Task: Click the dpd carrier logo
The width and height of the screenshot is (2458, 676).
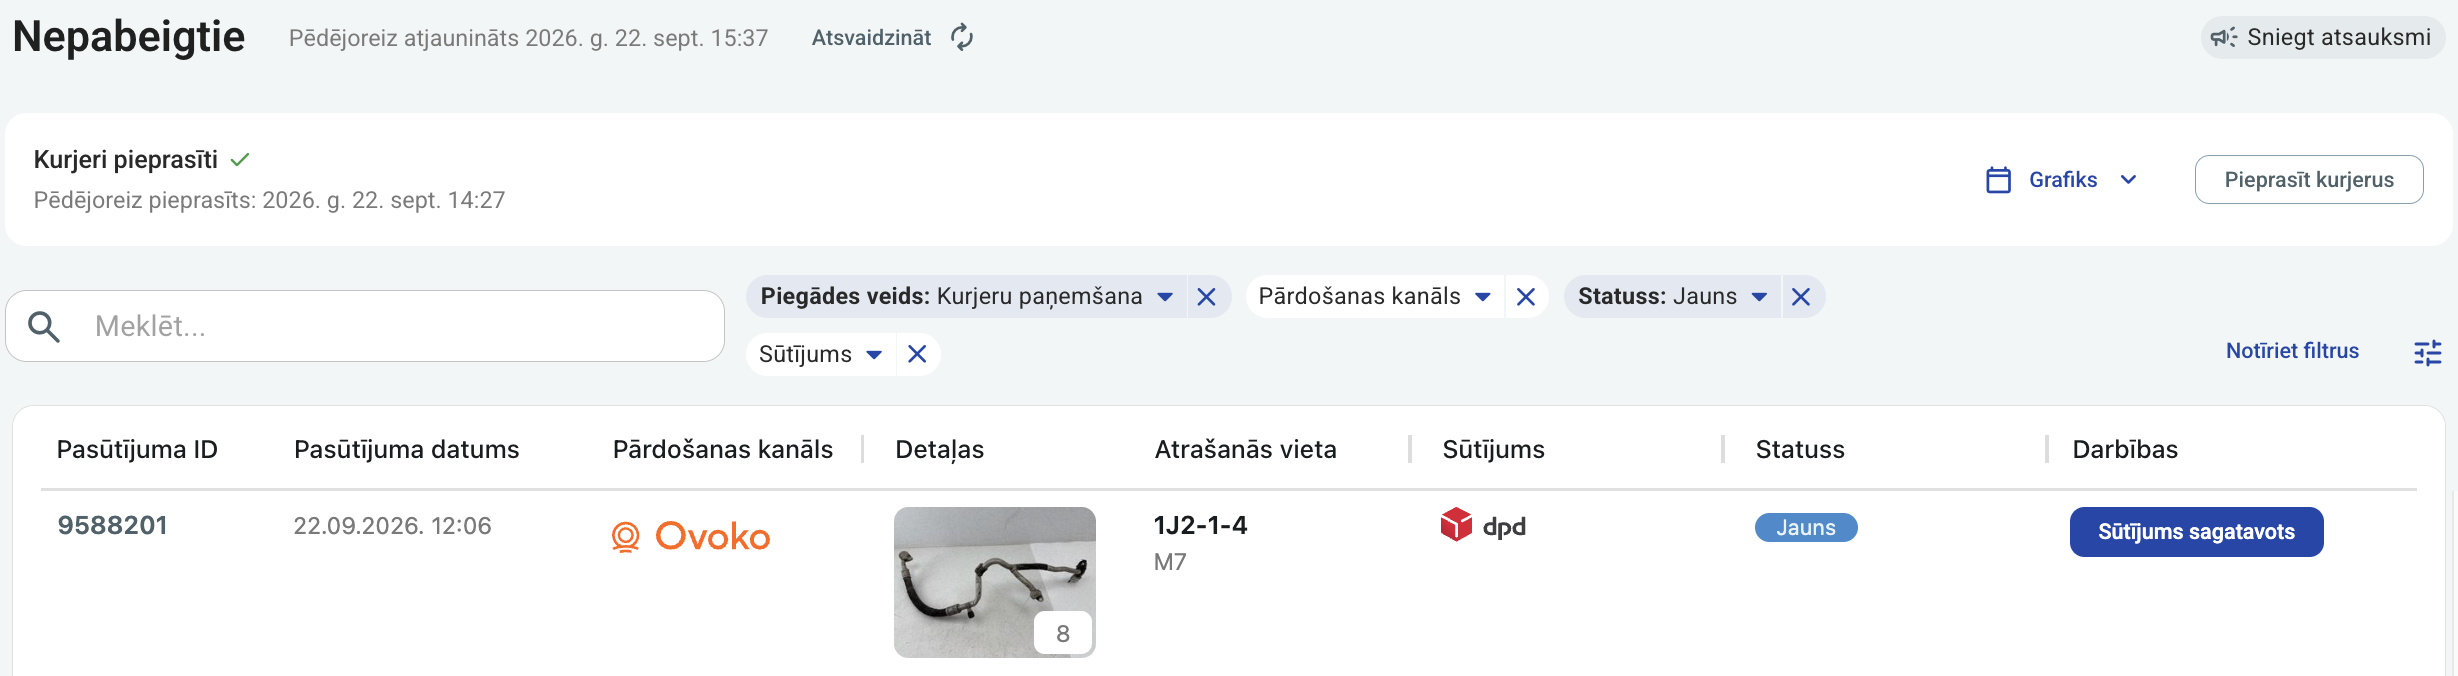Action: [1483, 525]
